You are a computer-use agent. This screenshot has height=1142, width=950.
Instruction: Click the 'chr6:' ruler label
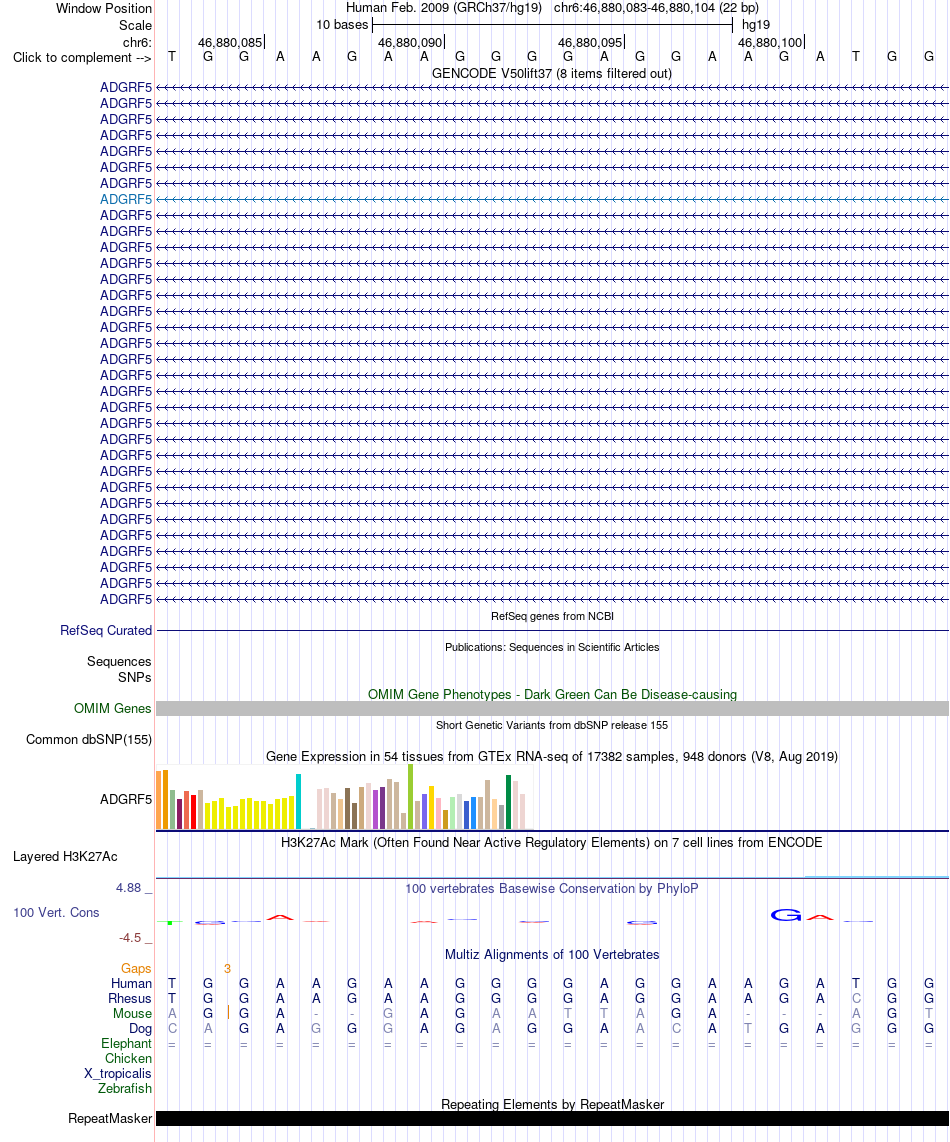coord(137,42)
